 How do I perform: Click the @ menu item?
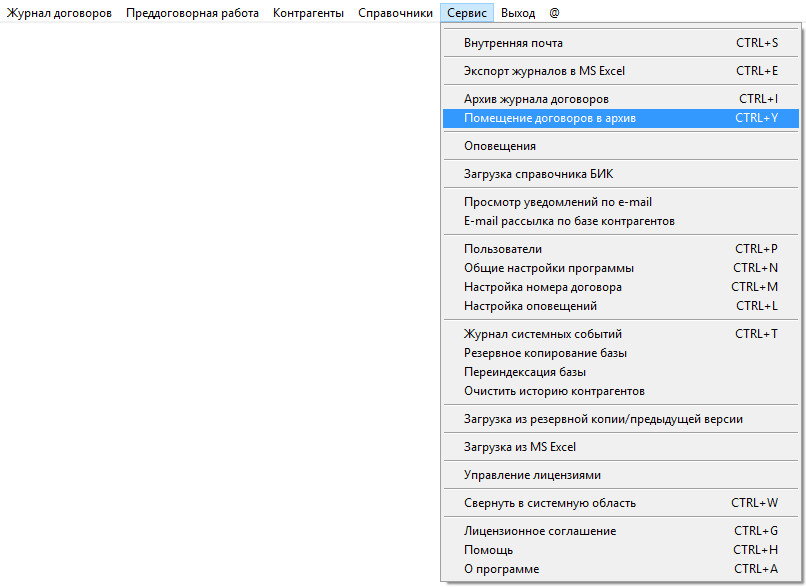pyautogui.click(x=554, y=13)
